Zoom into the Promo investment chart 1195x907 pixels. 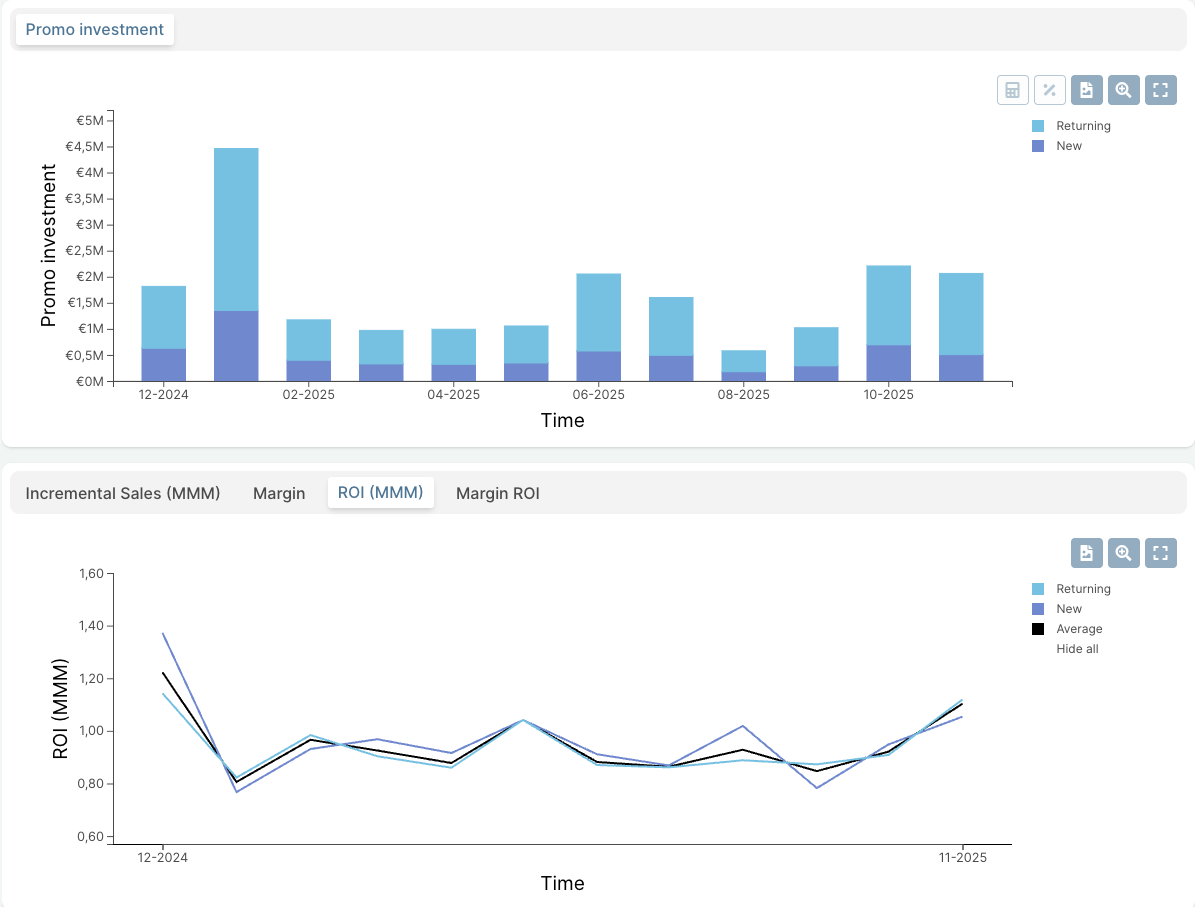pos(1123,90)
